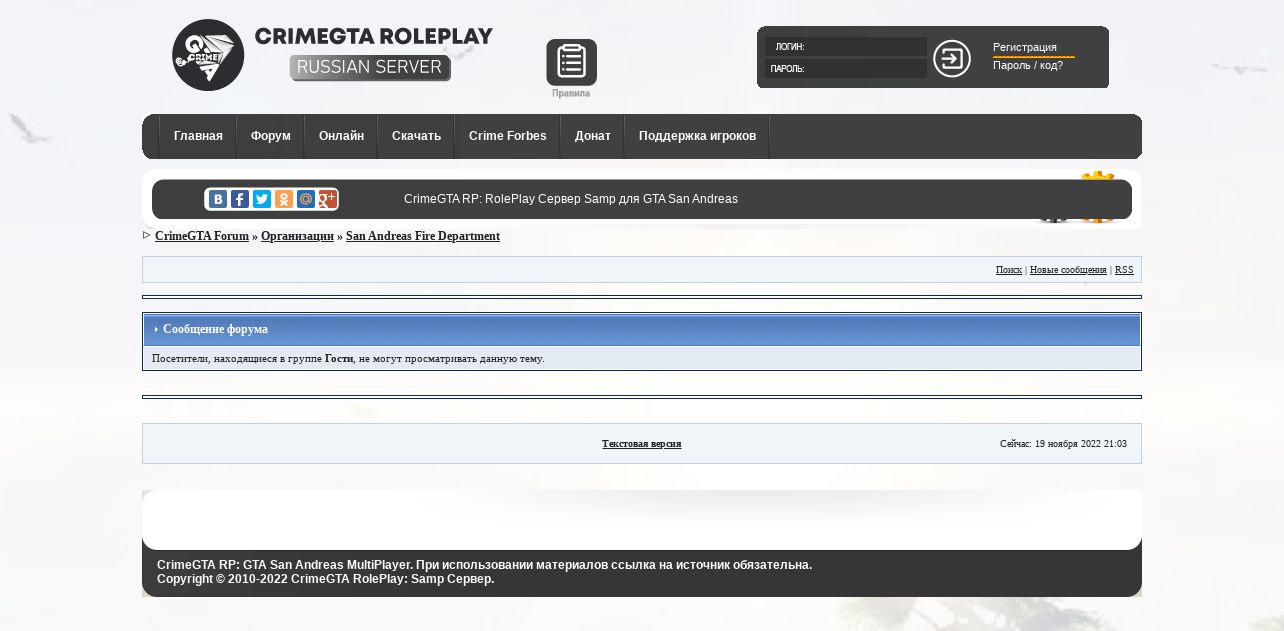Screen dimensions: 1284x631
Task: Open the Регистрация link
Action: [x=1025, y=47]
